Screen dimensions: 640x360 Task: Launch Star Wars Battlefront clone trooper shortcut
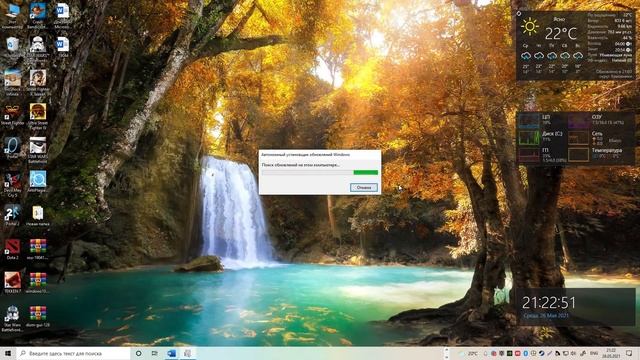click(13, 319)
